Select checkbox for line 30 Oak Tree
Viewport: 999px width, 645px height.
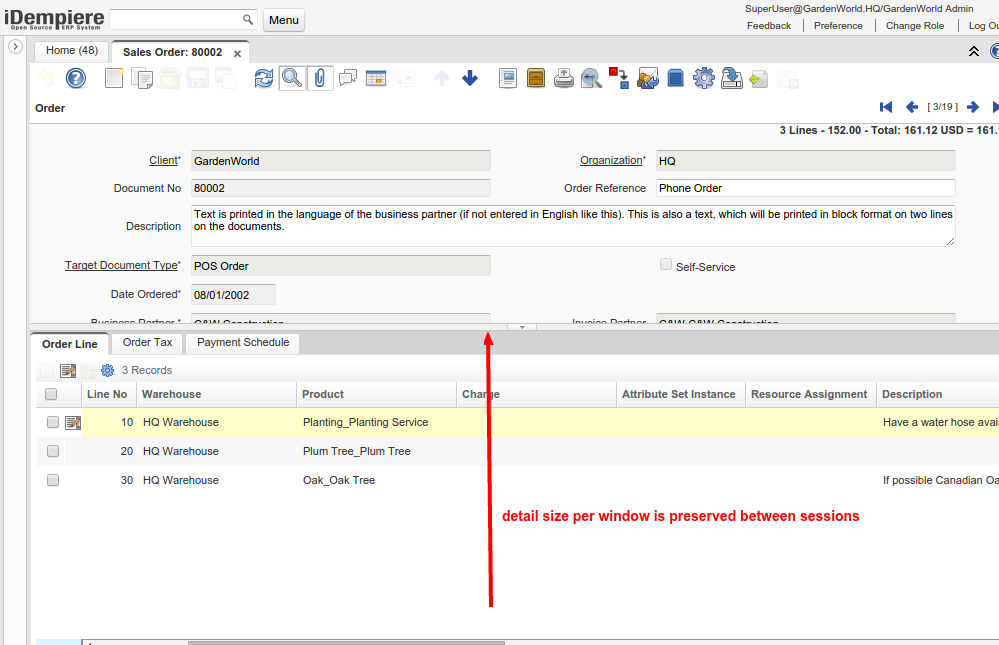pos(53,480)
